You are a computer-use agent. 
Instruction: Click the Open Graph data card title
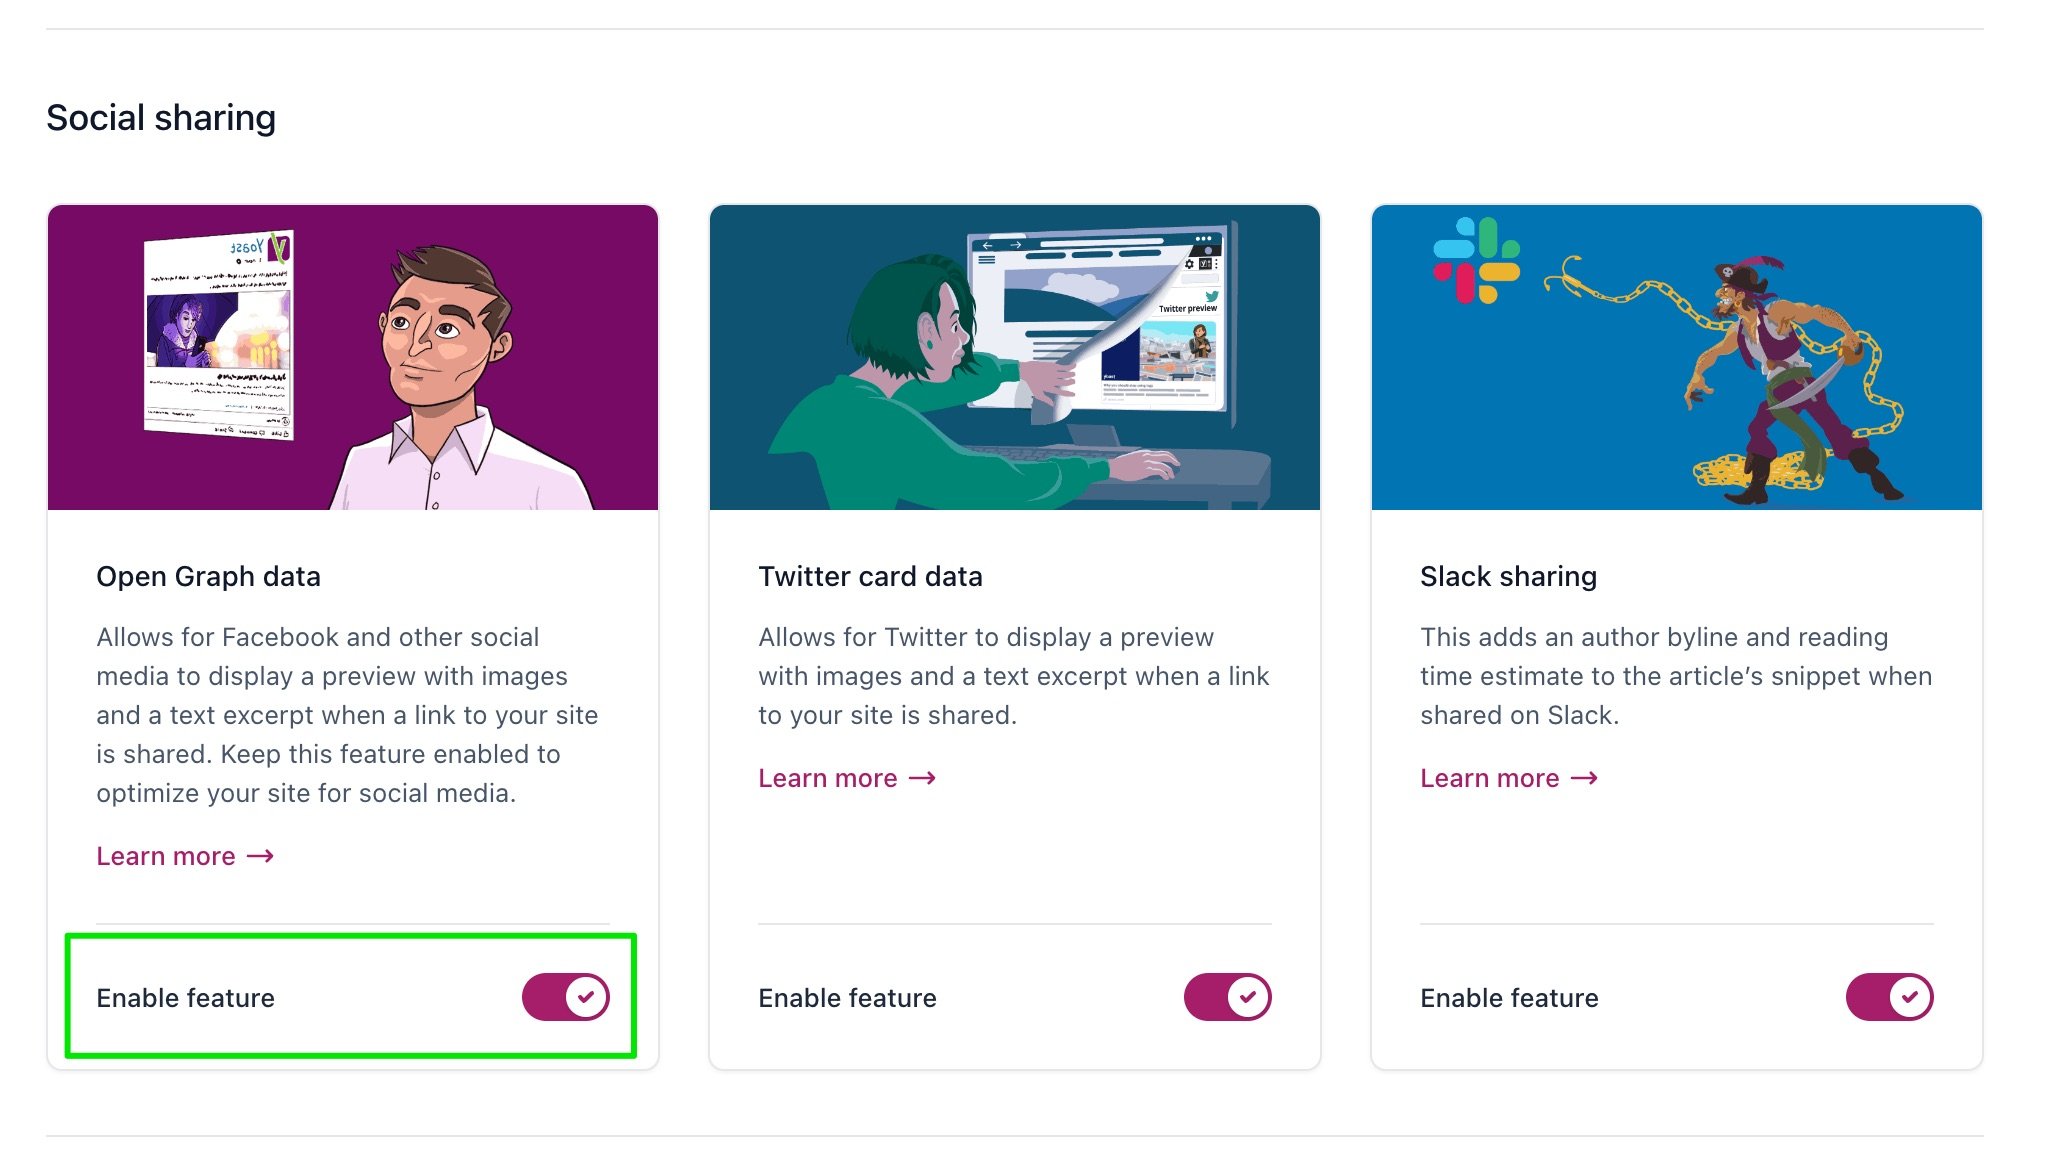tap(207, 576)
